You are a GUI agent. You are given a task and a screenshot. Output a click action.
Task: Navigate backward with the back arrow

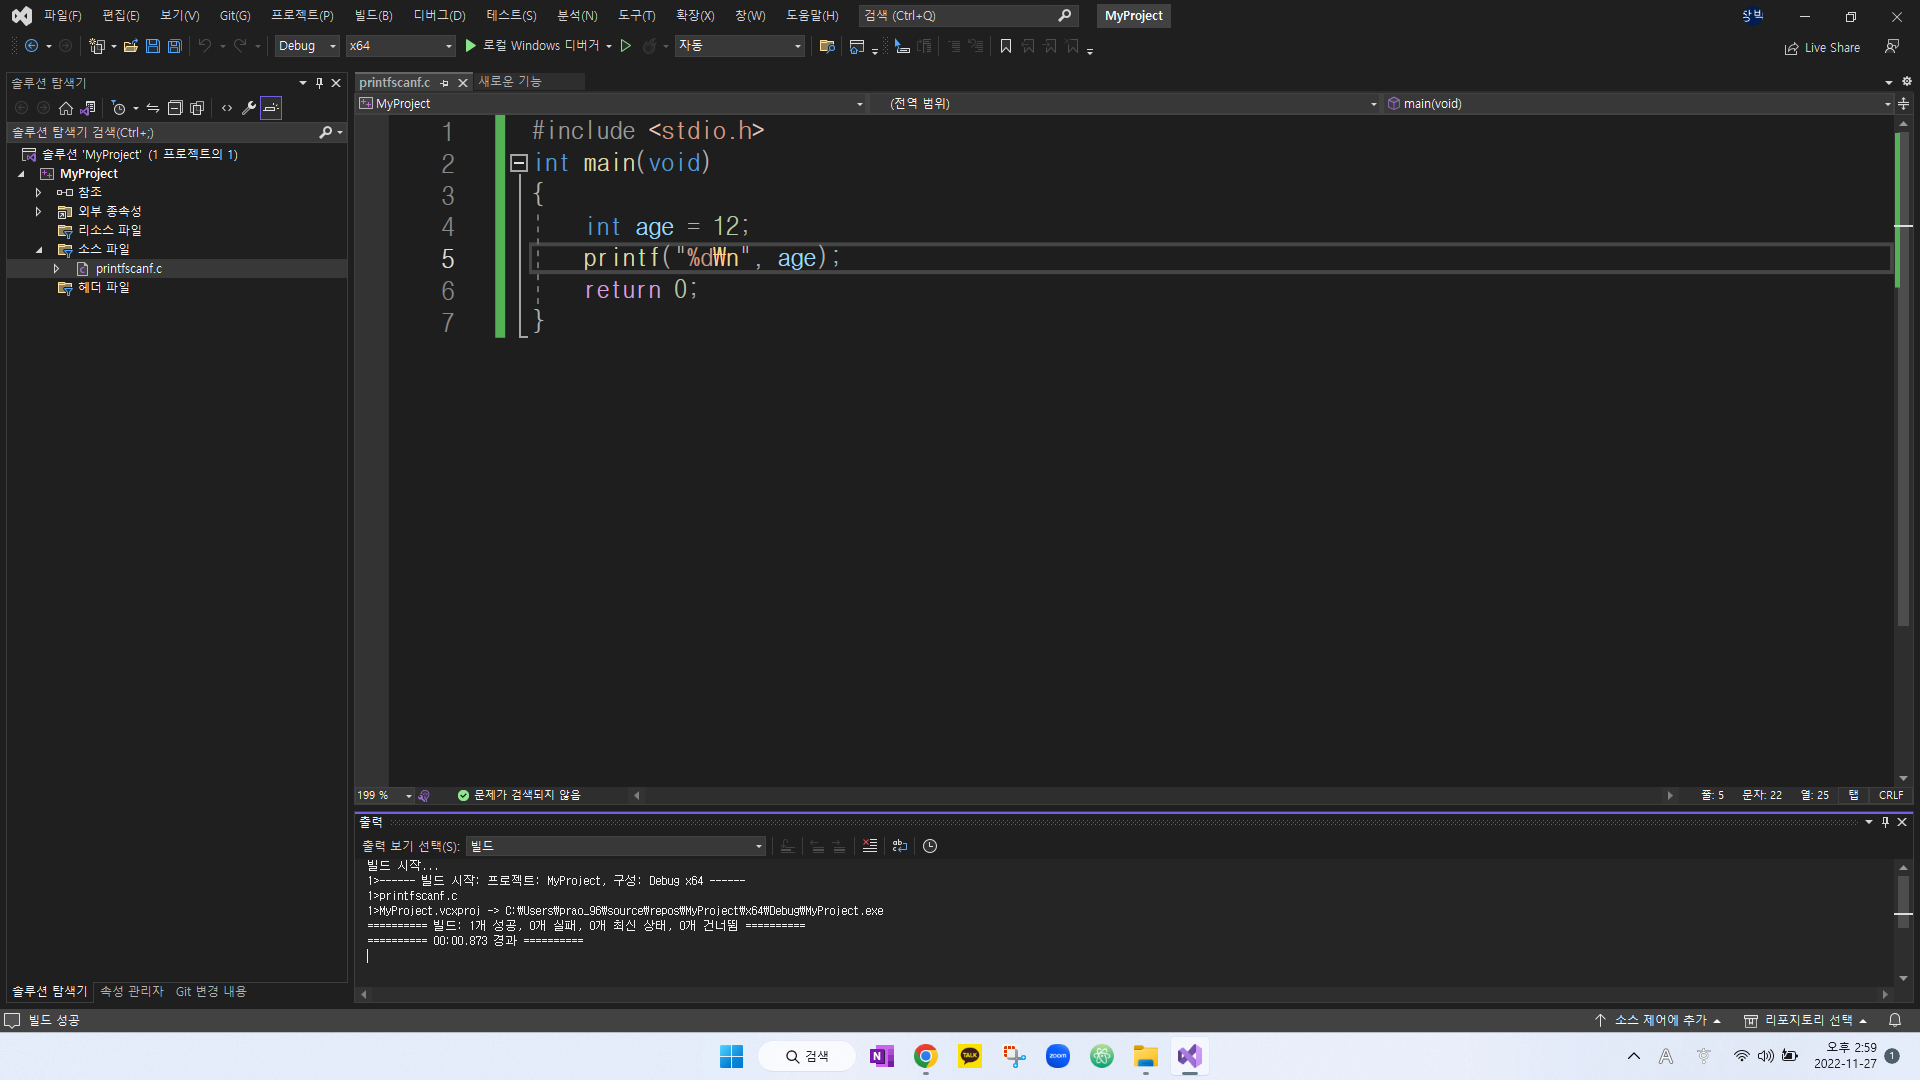point(32,46)
